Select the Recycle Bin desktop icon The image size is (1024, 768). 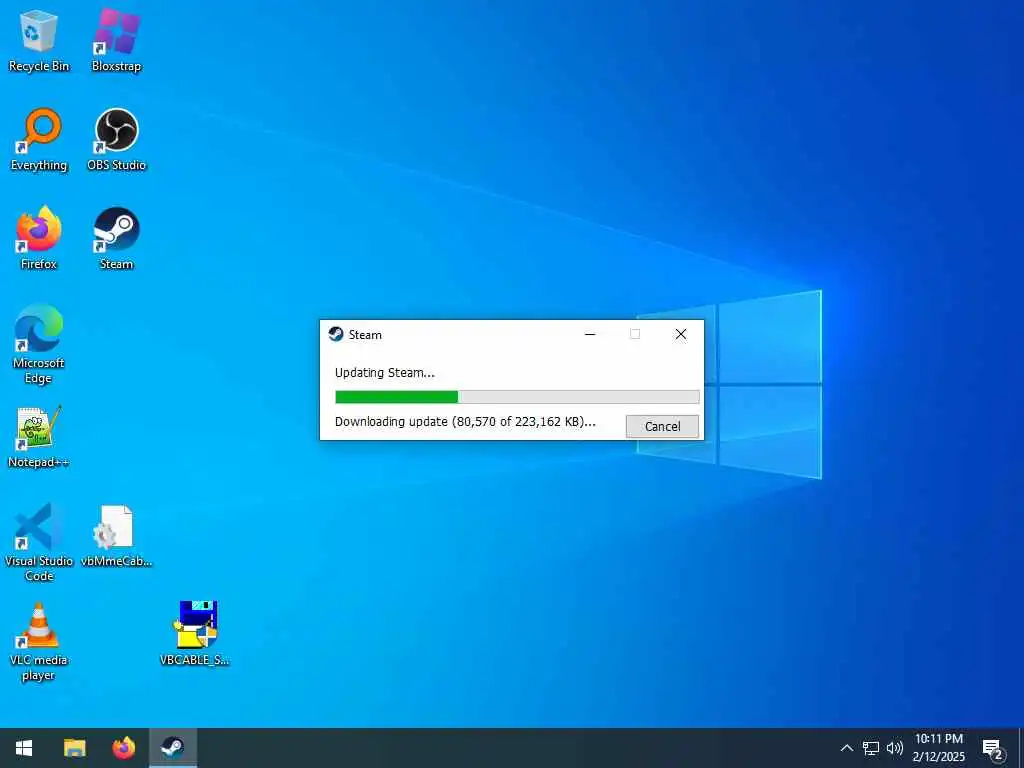click(x=39, y=39)
